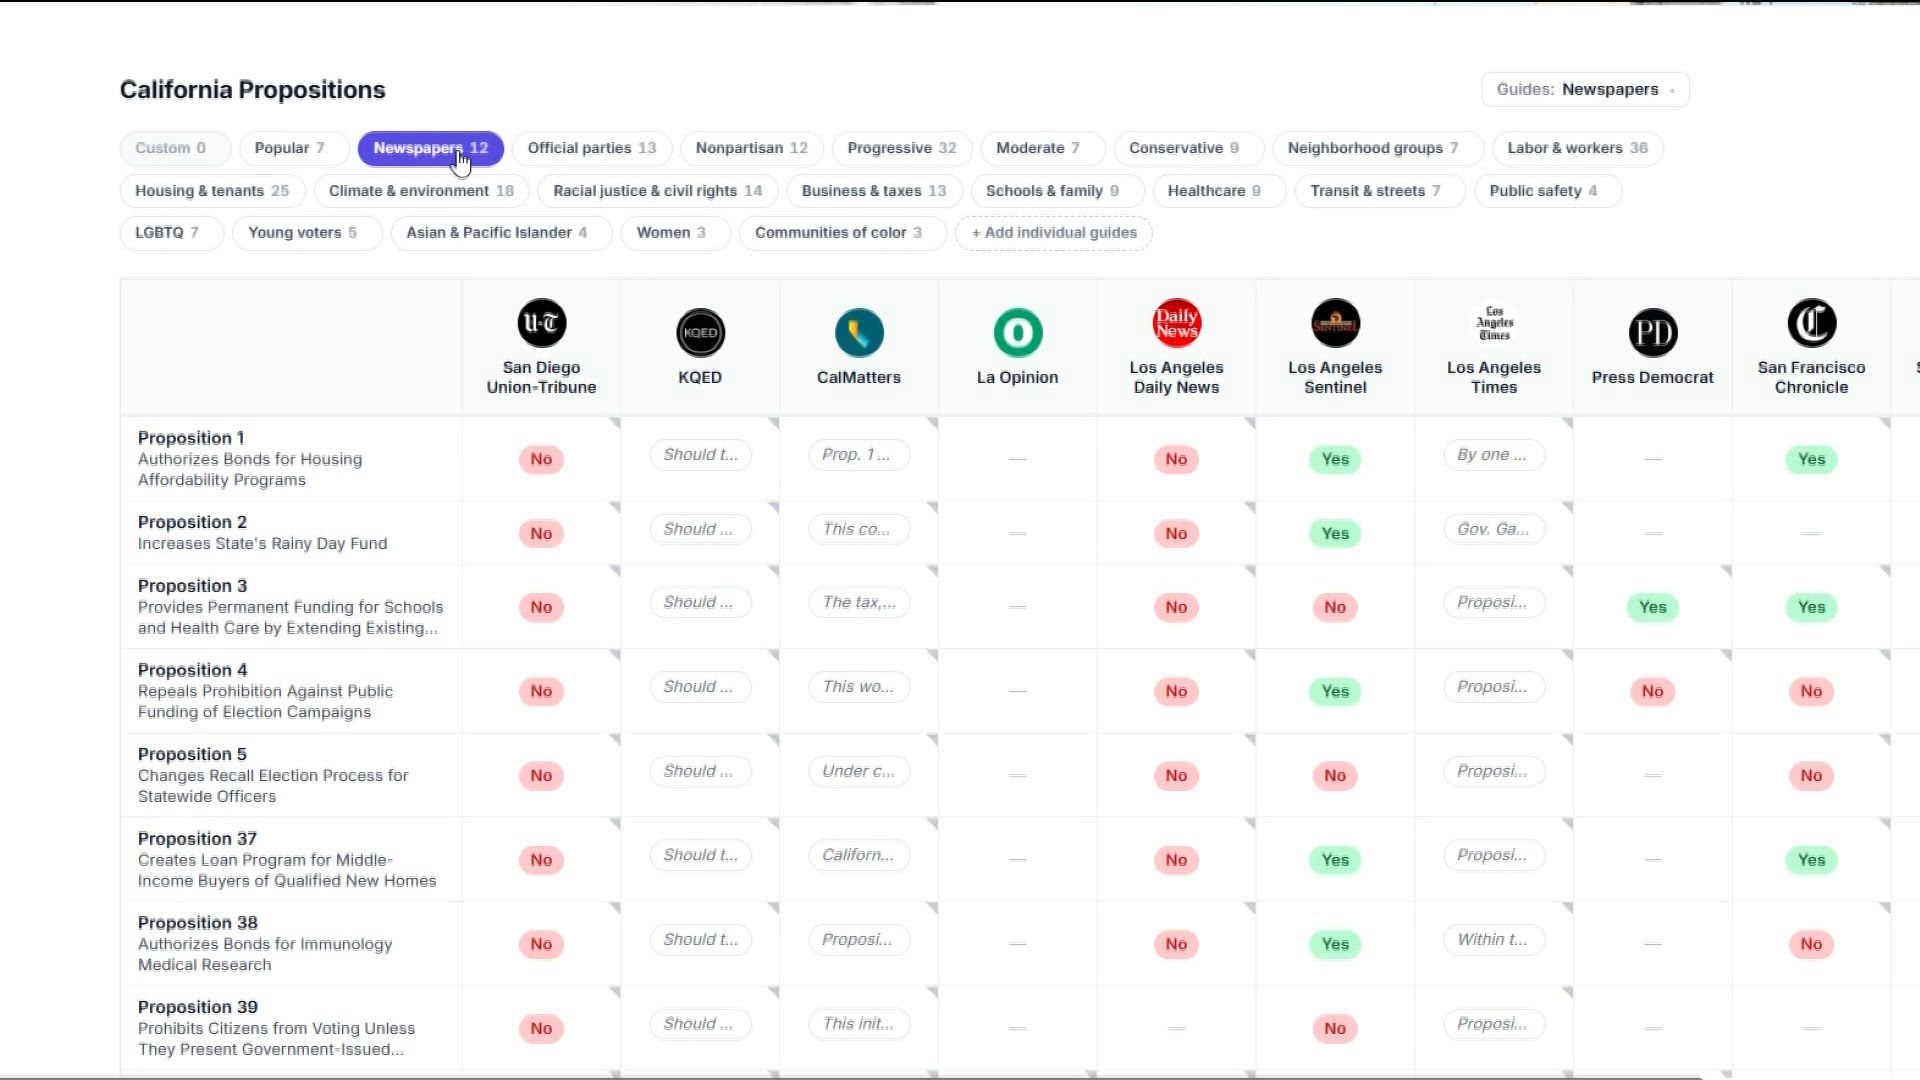Select the Official parties filter chip
This screenshot has width=1920, height=1080.
pos(592,148)
